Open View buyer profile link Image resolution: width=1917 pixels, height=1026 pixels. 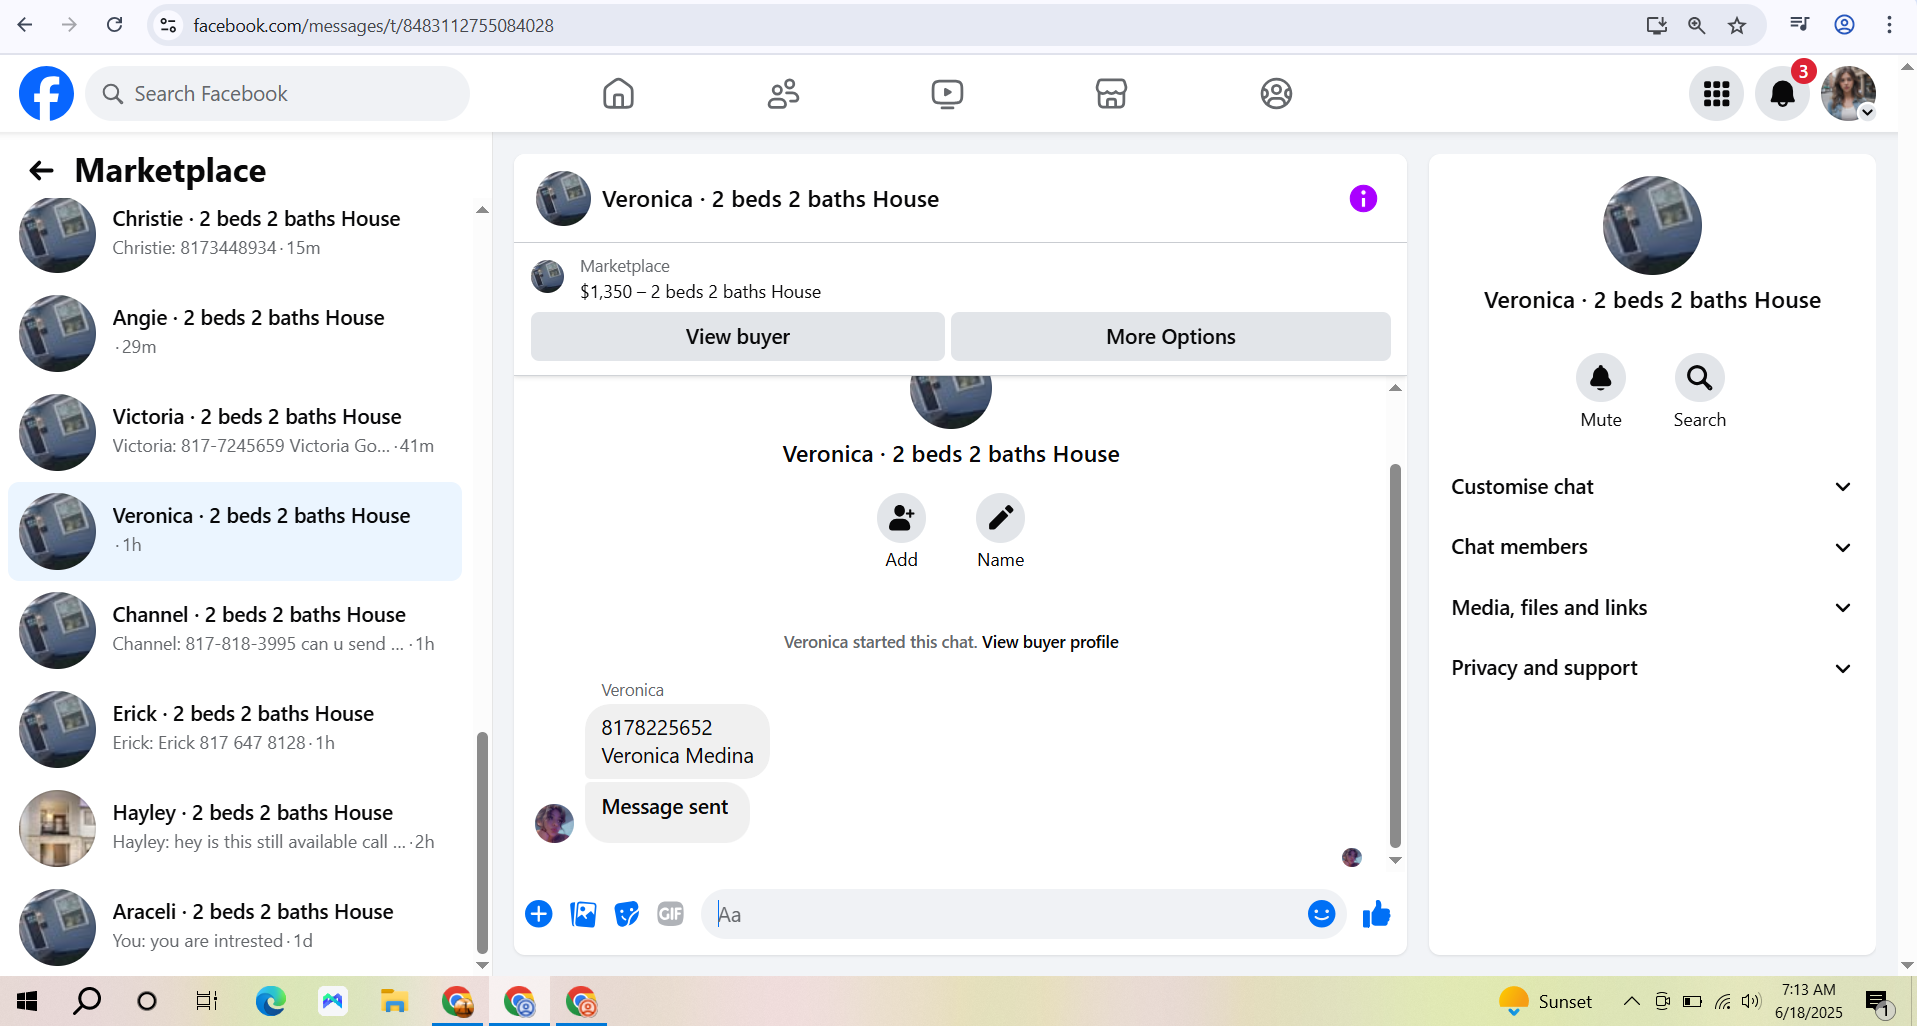(1050, 642)
